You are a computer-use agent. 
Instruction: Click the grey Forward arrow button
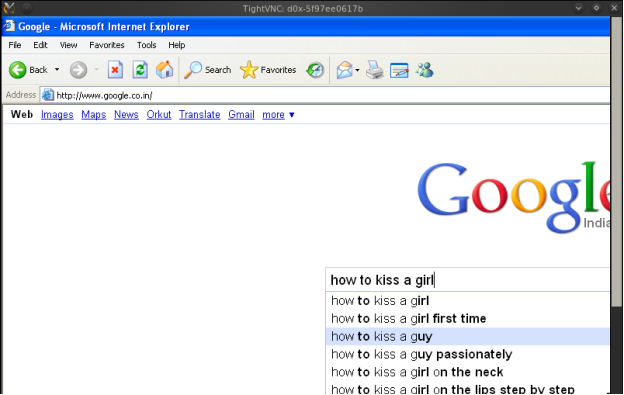(x=78, y=70)
